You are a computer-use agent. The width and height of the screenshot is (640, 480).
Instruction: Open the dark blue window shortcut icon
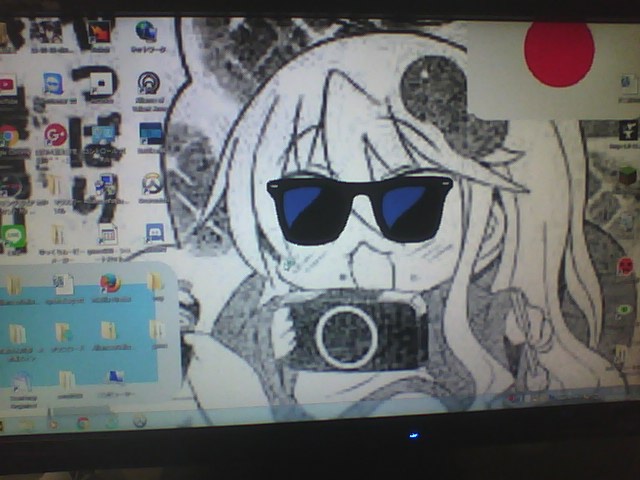[x=151, y=133]
